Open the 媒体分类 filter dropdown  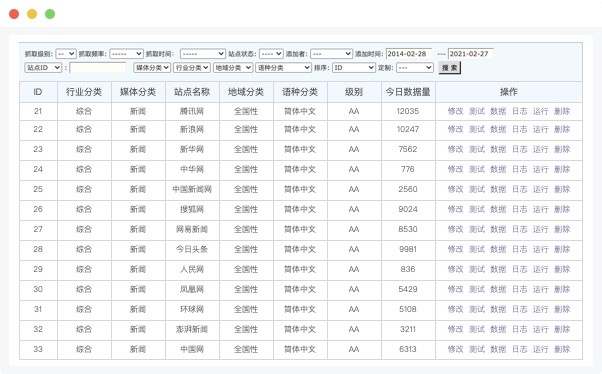tap(152, 68)
